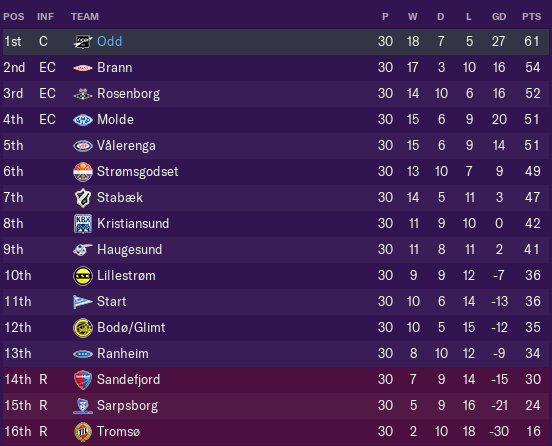
Task: Click the Sarpsborg team name
Action: point(127,406)
